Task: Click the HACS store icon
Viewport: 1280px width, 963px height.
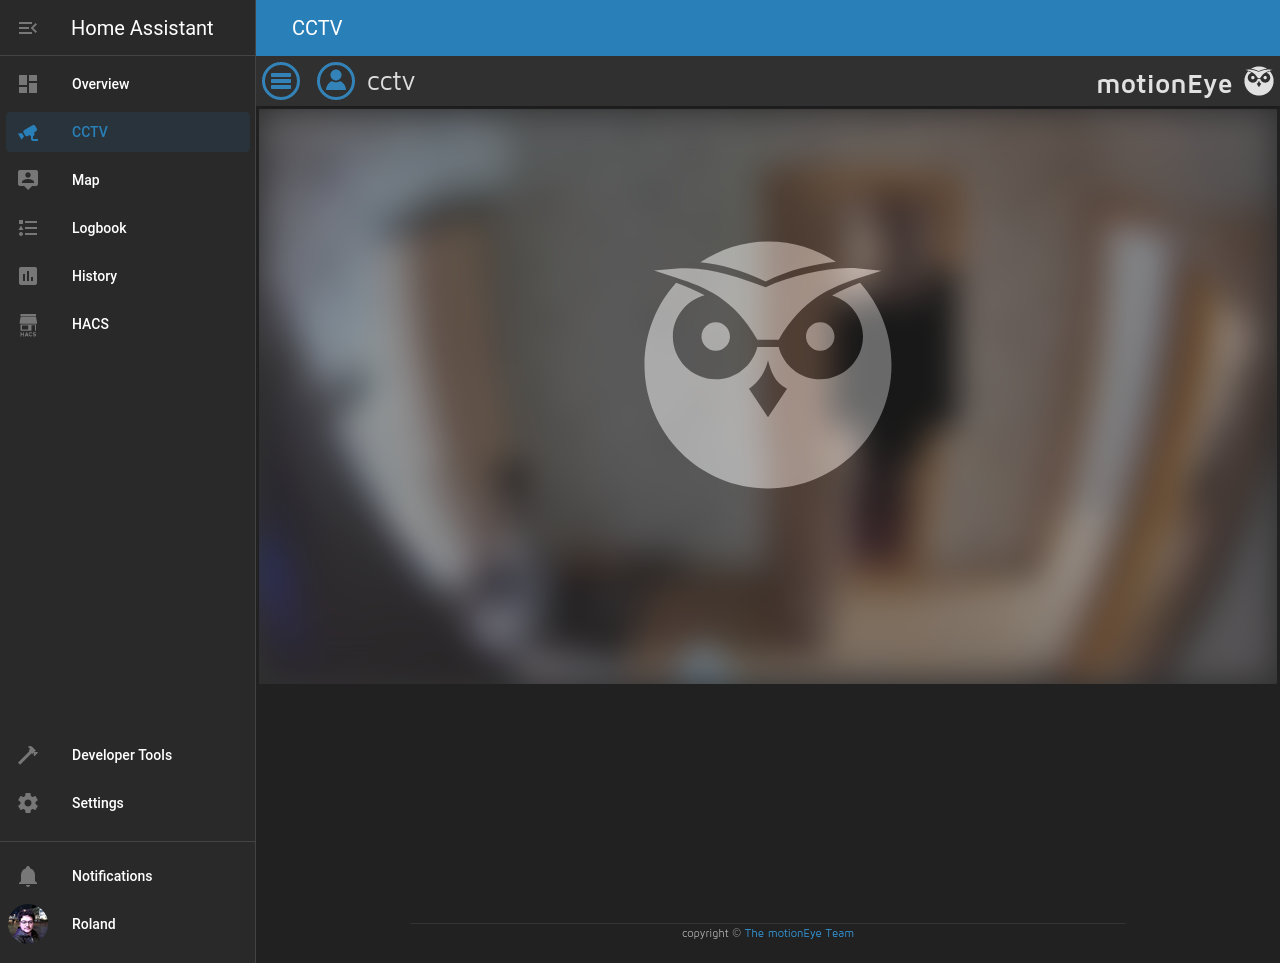Action: tap(28, 324)
